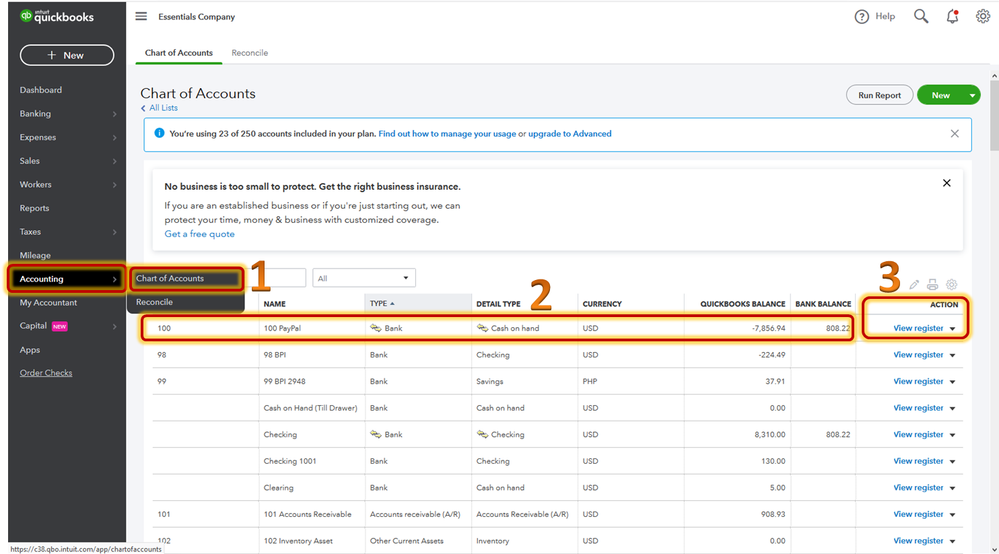Click the bank feed icon for Checking row

(376, 434)
